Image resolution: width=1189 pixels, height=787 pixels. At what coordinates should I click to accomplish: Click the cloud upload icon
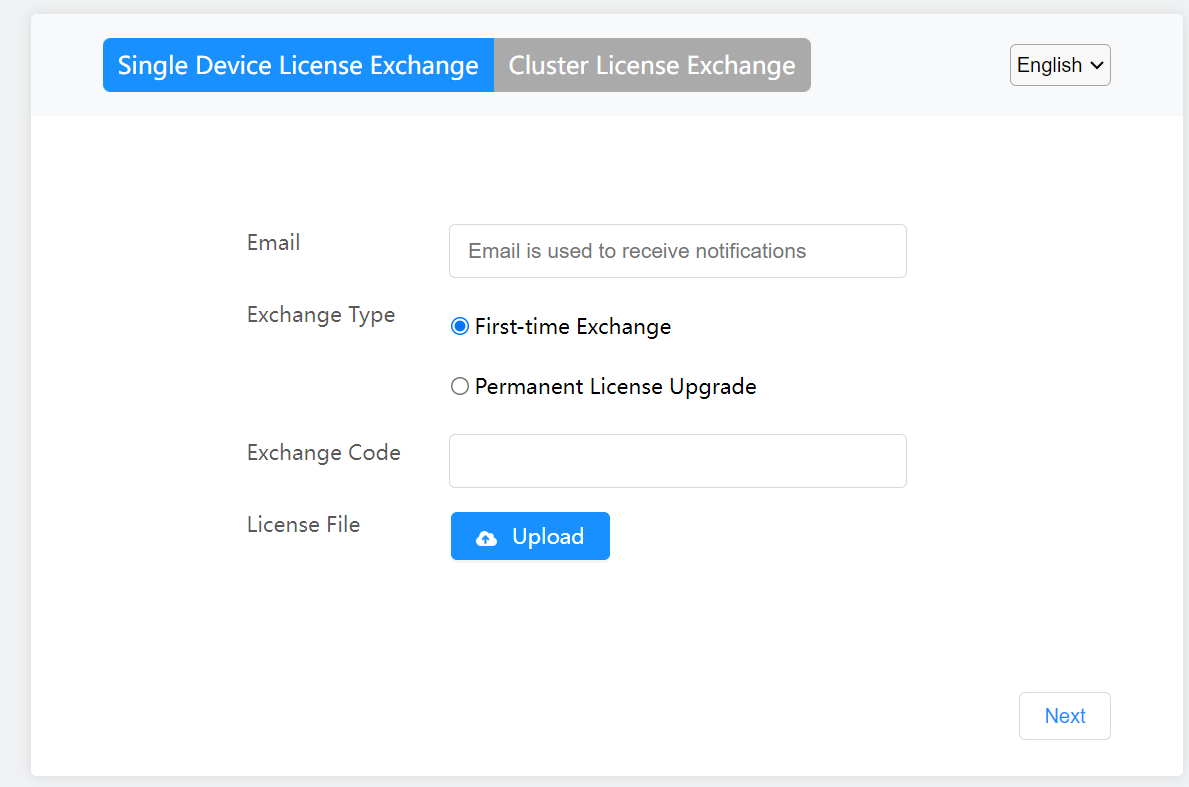tap(486, 538)
